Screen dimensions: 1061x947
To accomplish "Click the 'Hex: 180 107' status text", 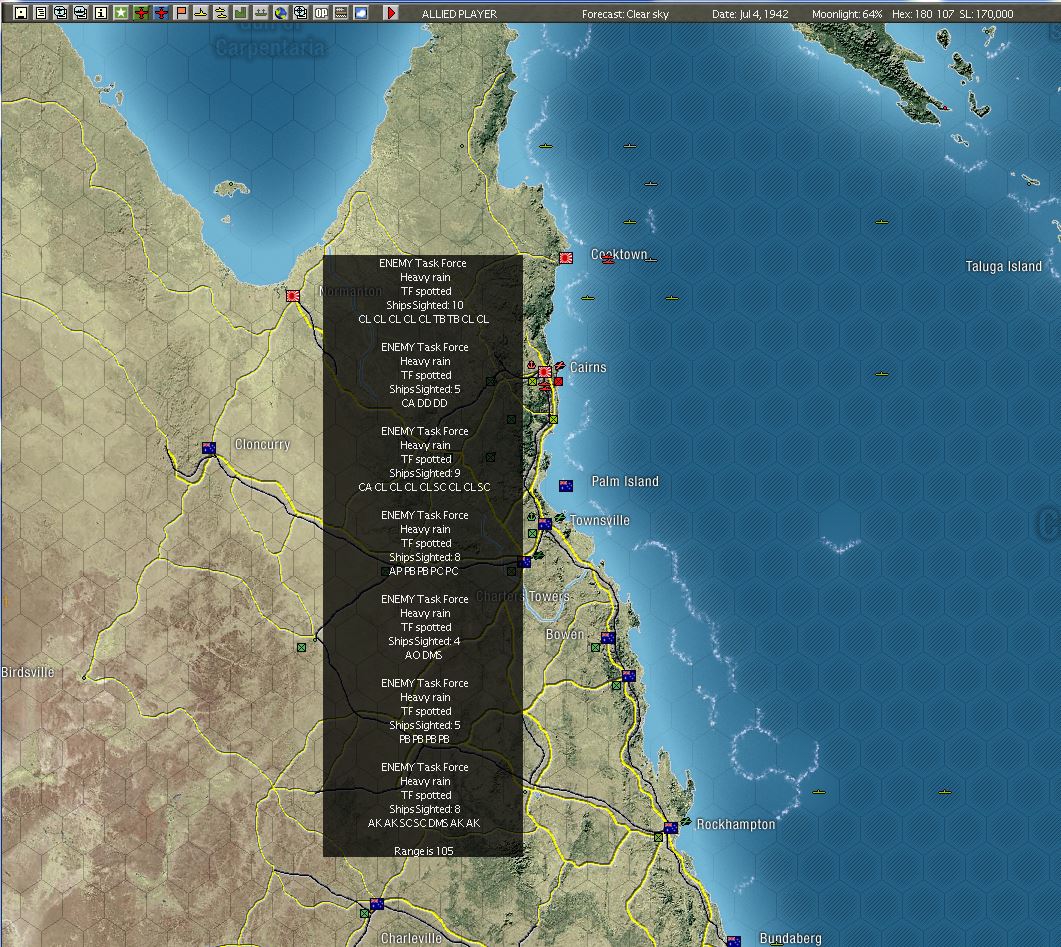I will pos(923,14).
